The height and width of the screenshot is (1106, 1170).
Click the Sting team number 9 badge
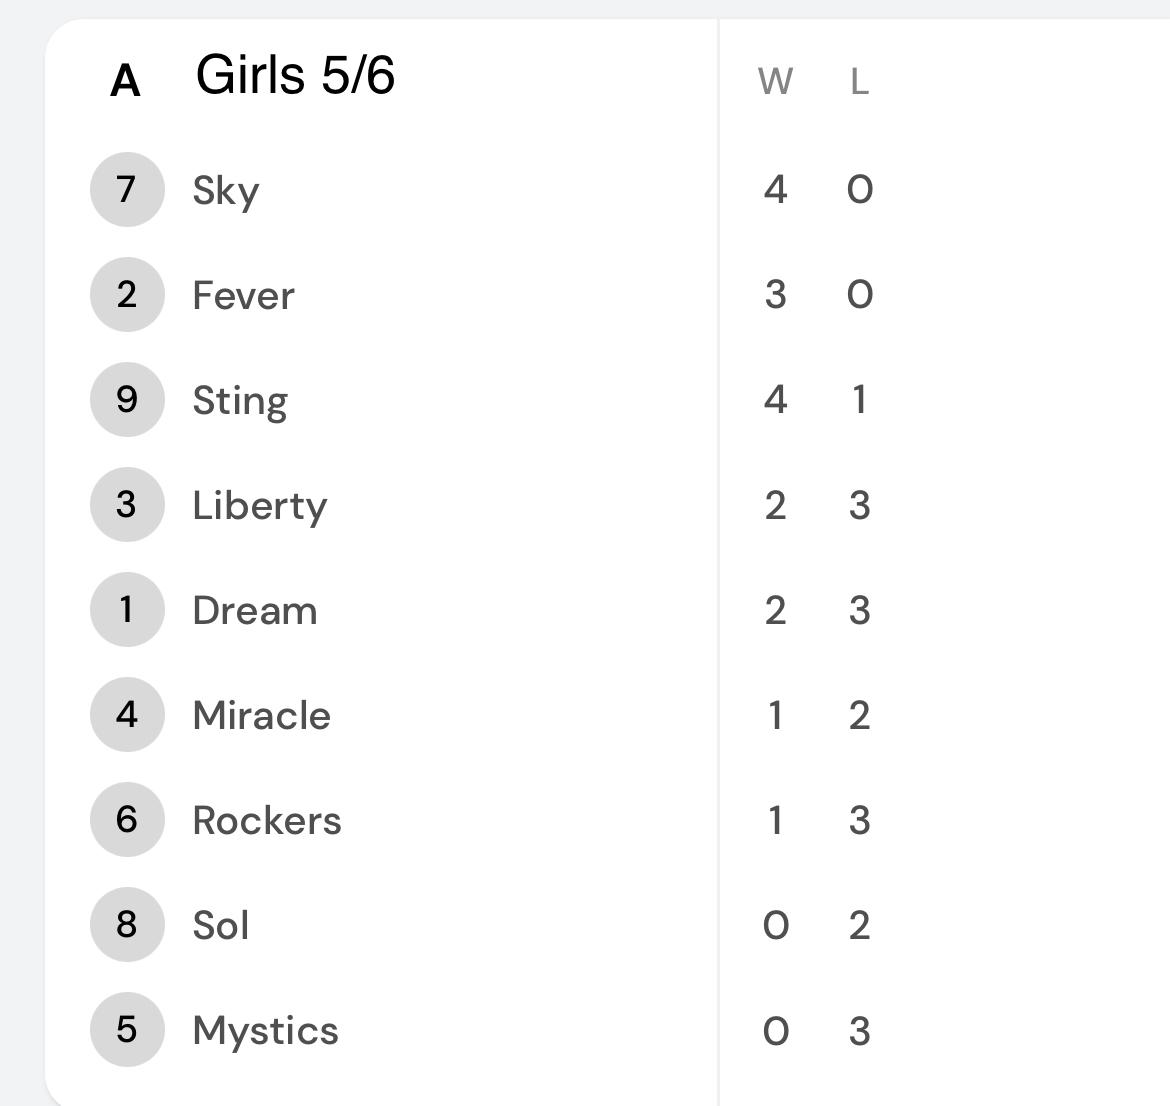pos(127,399)
